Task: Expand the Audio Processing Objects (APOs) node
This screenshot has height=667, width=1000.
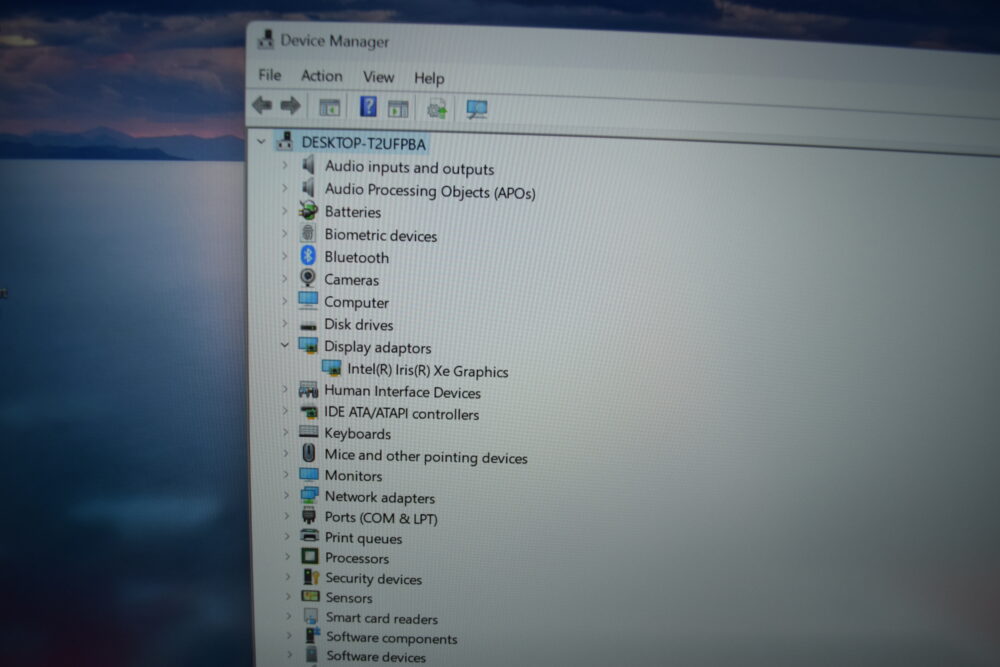Action: pos(285,188)
